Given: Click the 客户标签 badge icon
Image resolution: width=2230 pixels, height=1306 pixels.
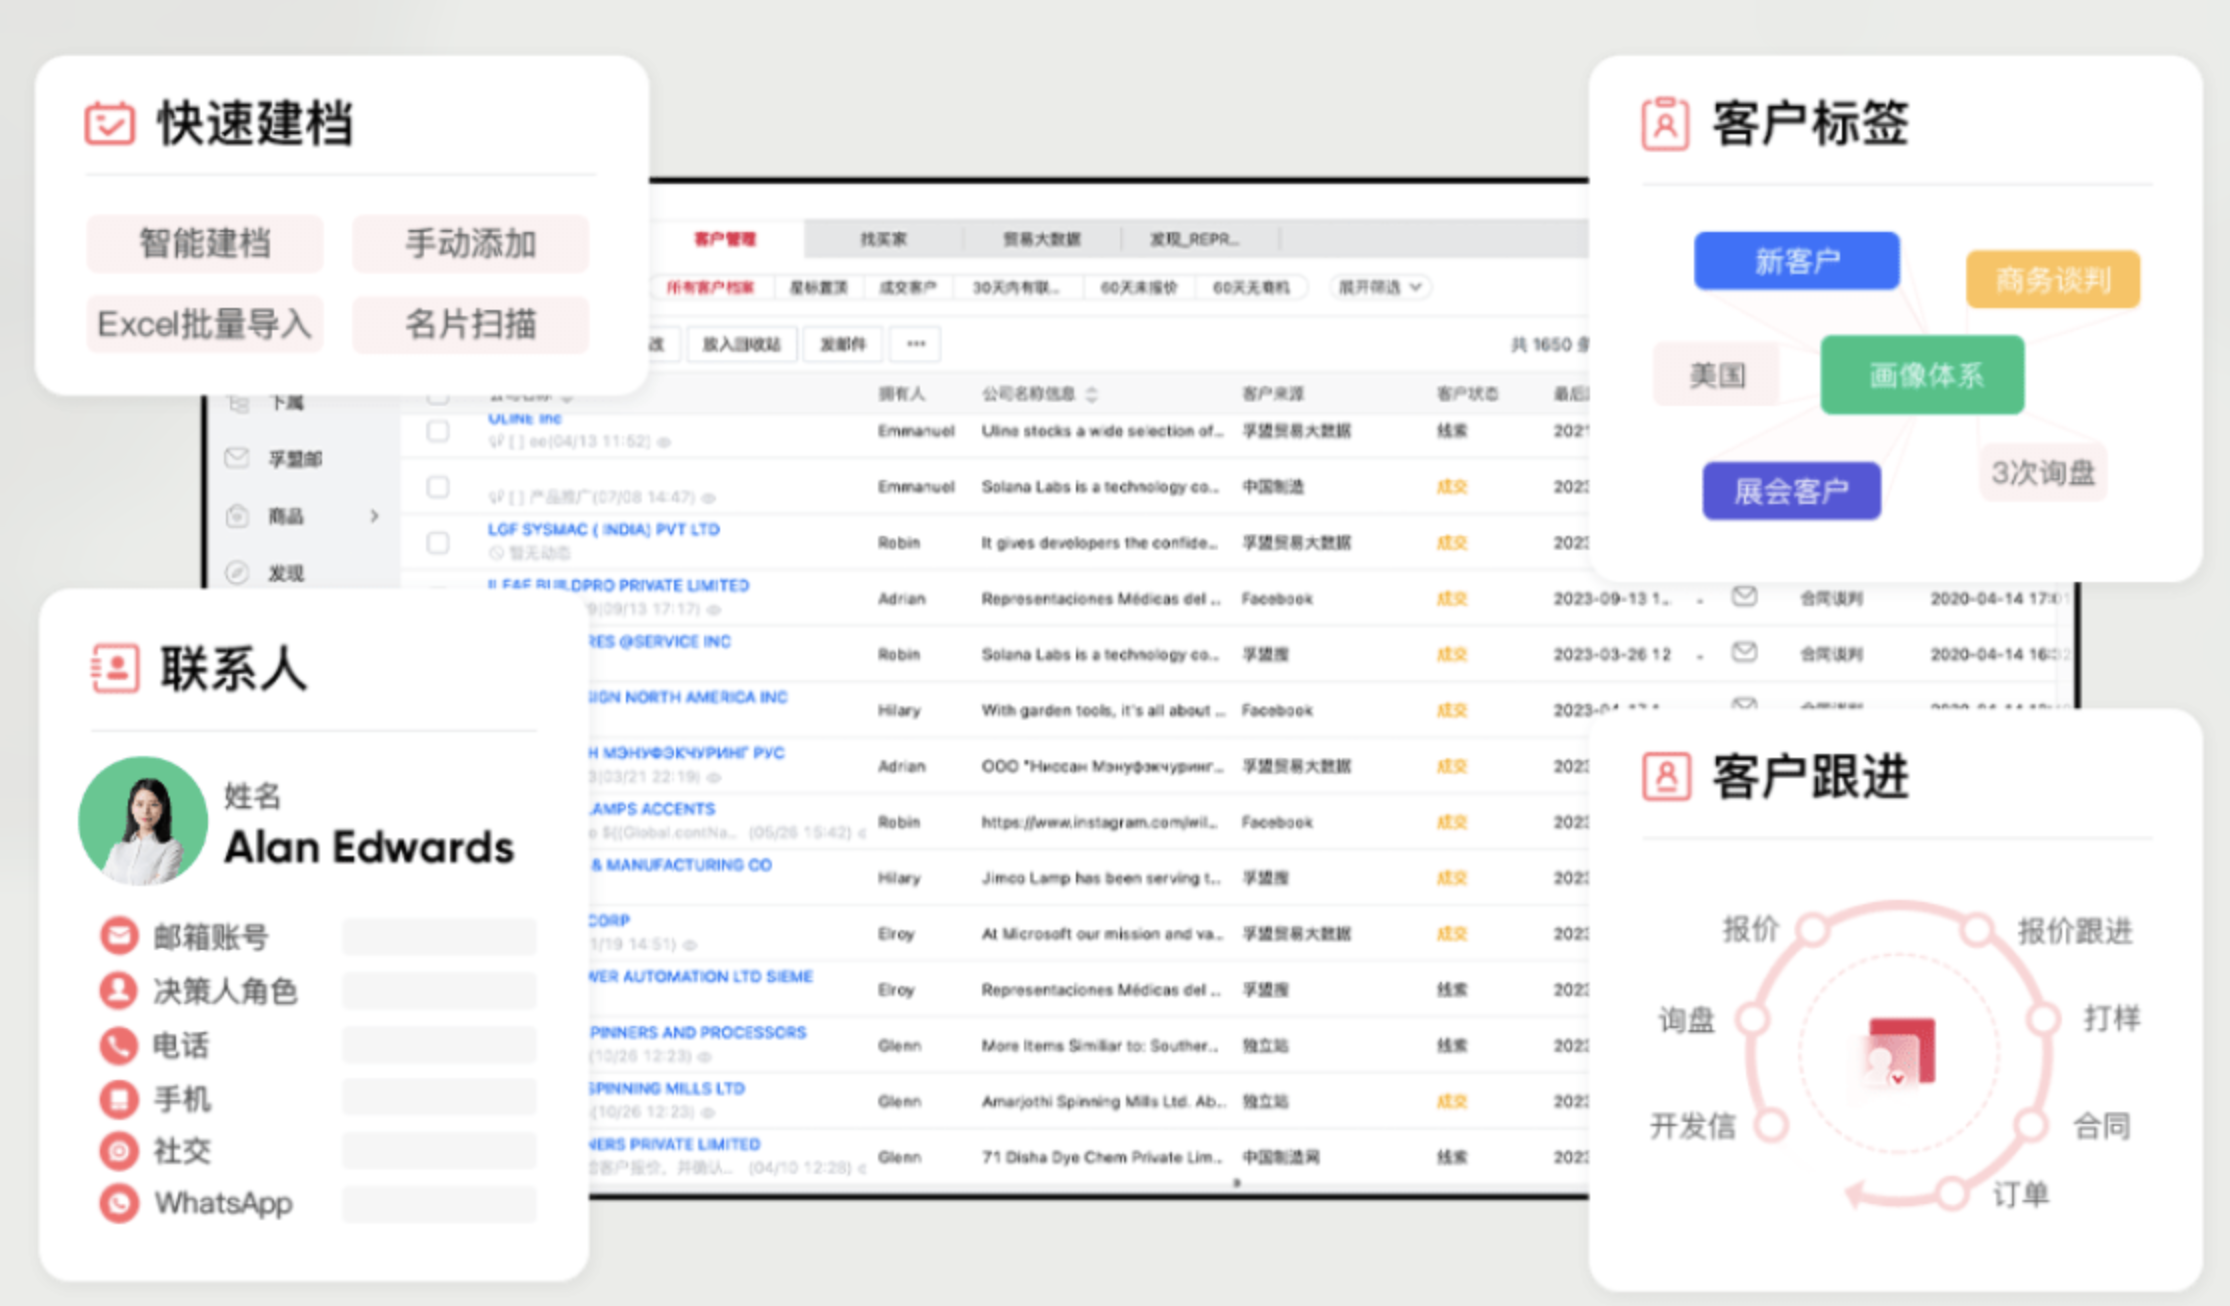Looking at the screenshot, I should click(x=1666, y=123).
